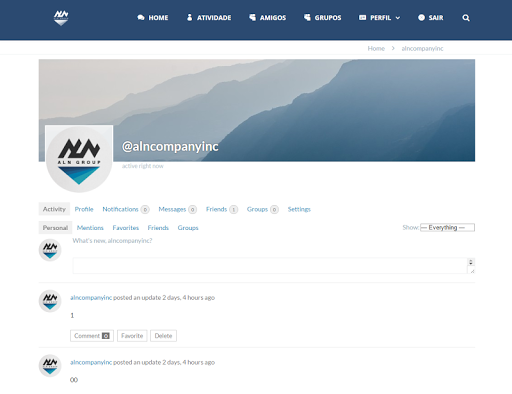Click the Sair logout icon
Viewport: 512px width, 394px height.
(421, 17)
